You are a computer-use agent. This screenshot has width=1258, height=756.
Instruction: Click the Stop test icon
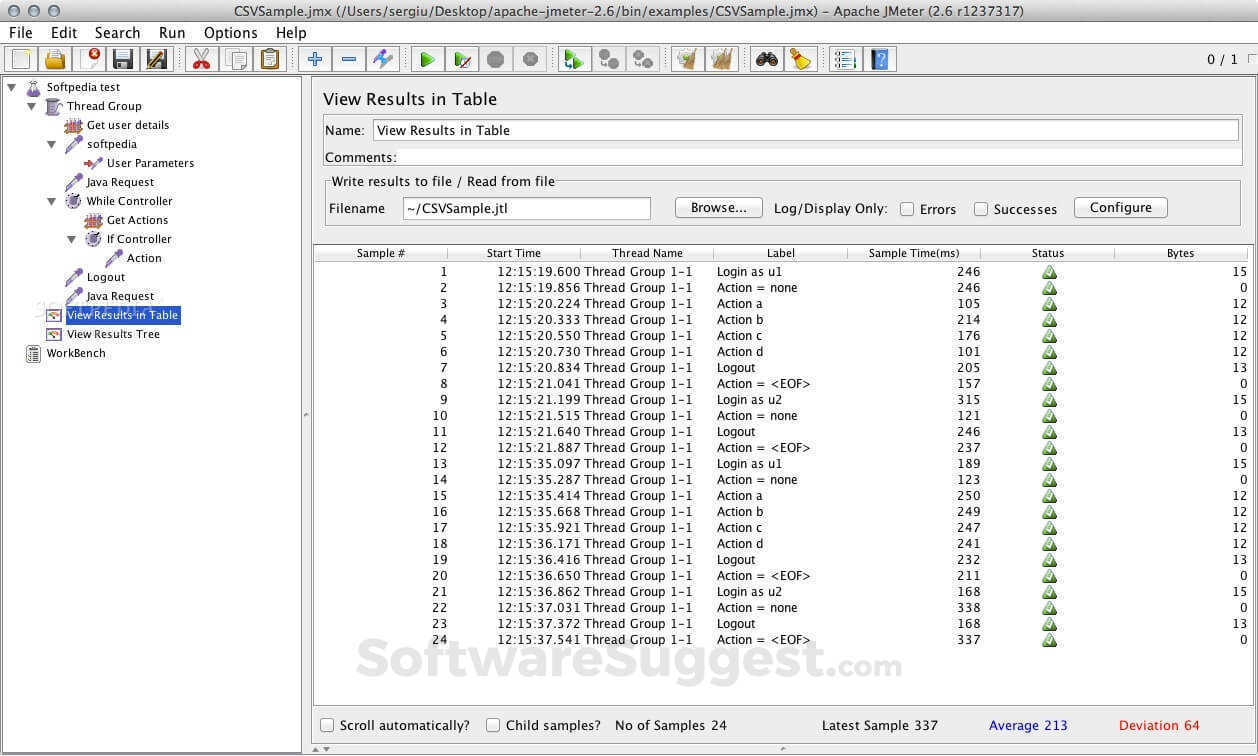(x=495, y=59)
